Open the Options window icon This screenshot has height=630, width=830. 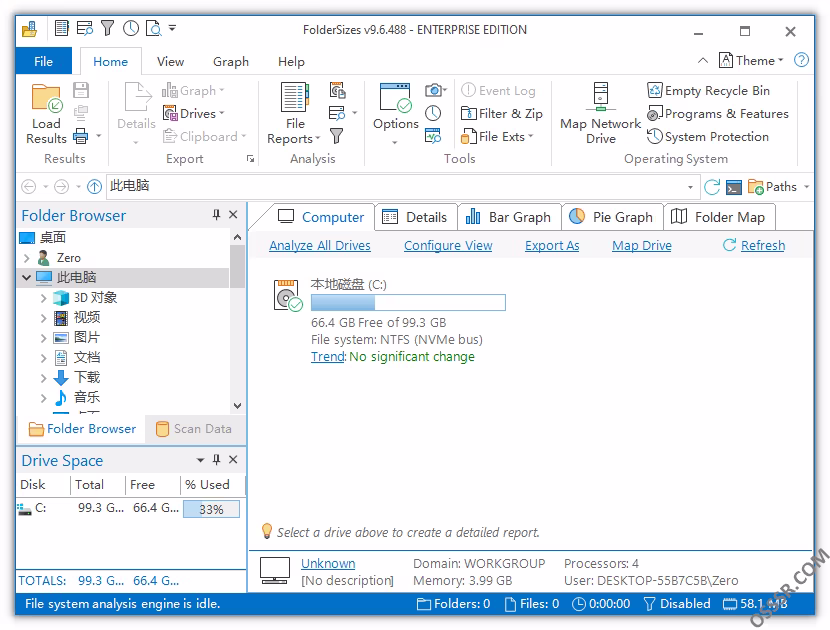click(x=395, y=98)
